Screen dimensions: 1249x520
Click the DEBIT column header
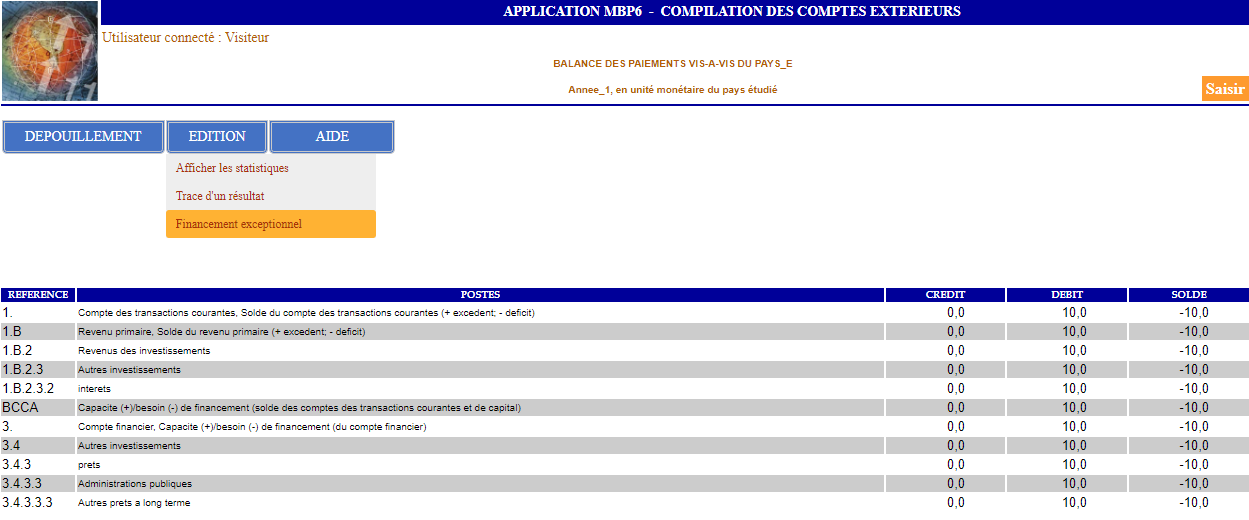(1067, 295)
